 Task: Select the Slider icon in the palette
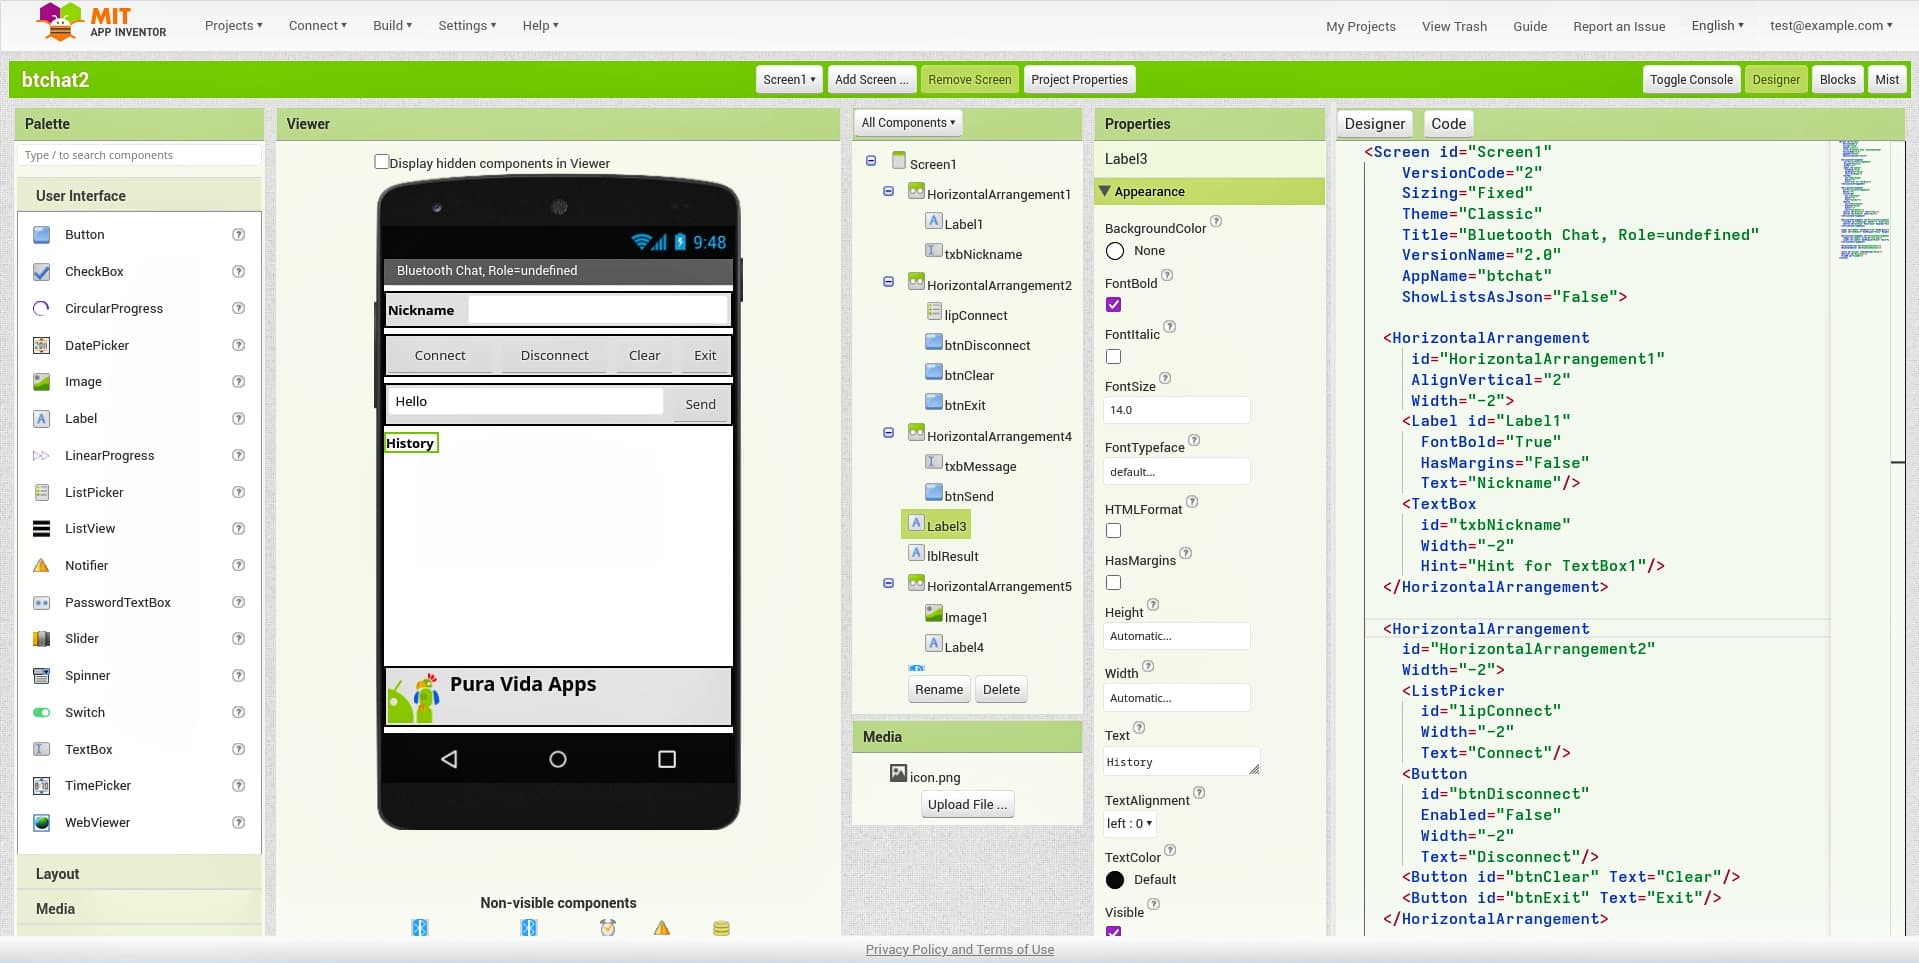(42, 639)
